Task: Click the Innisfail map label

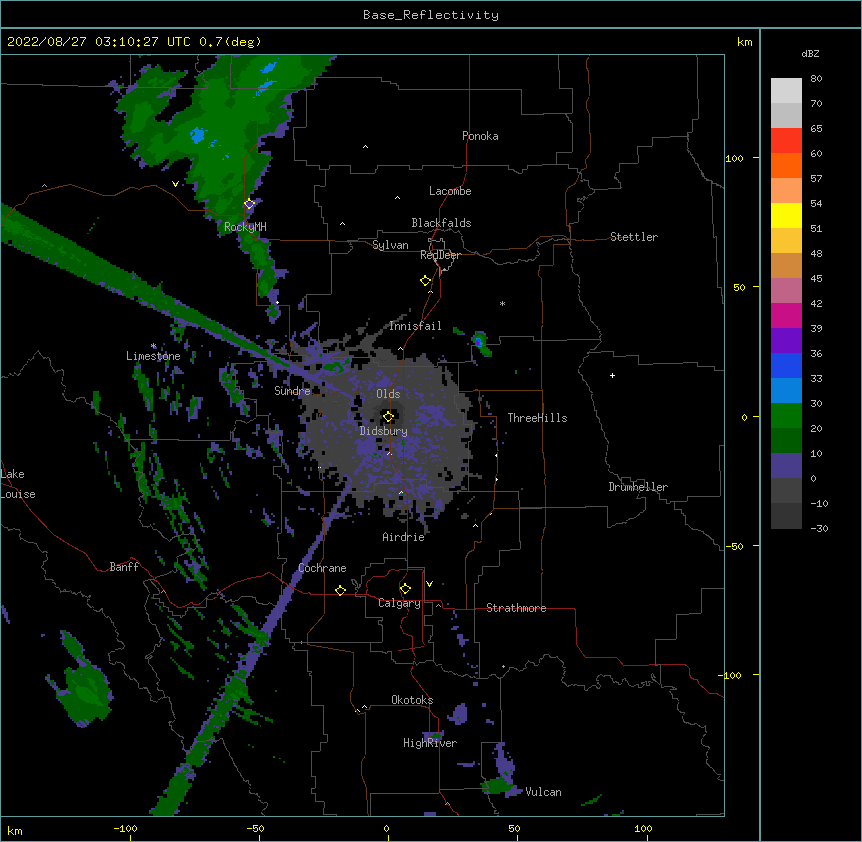Action: point(415,326)
